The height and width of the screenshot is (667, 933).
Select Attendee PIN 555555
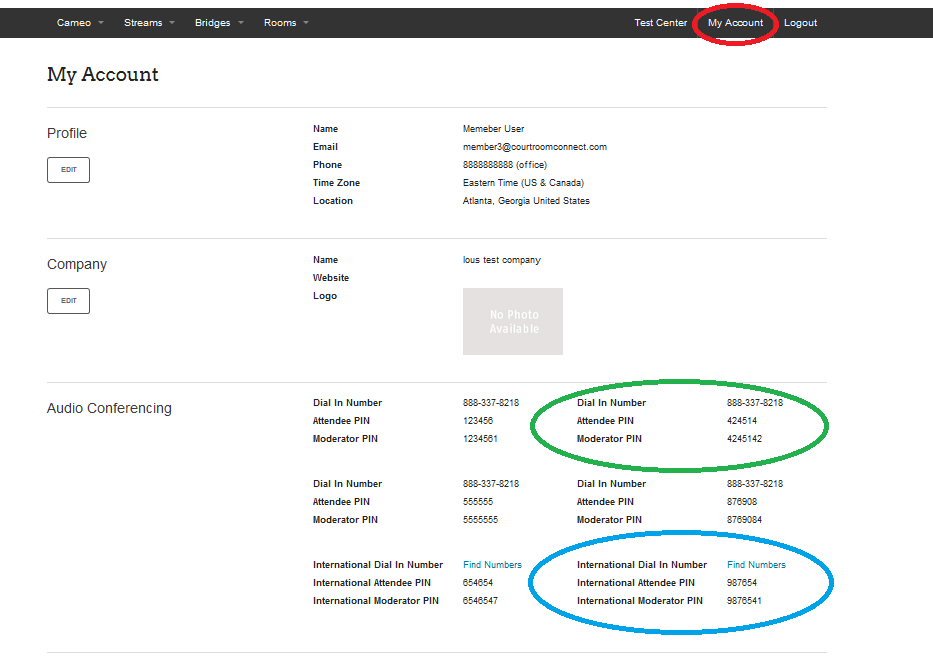pyautogui.click(x=478, y=502)
